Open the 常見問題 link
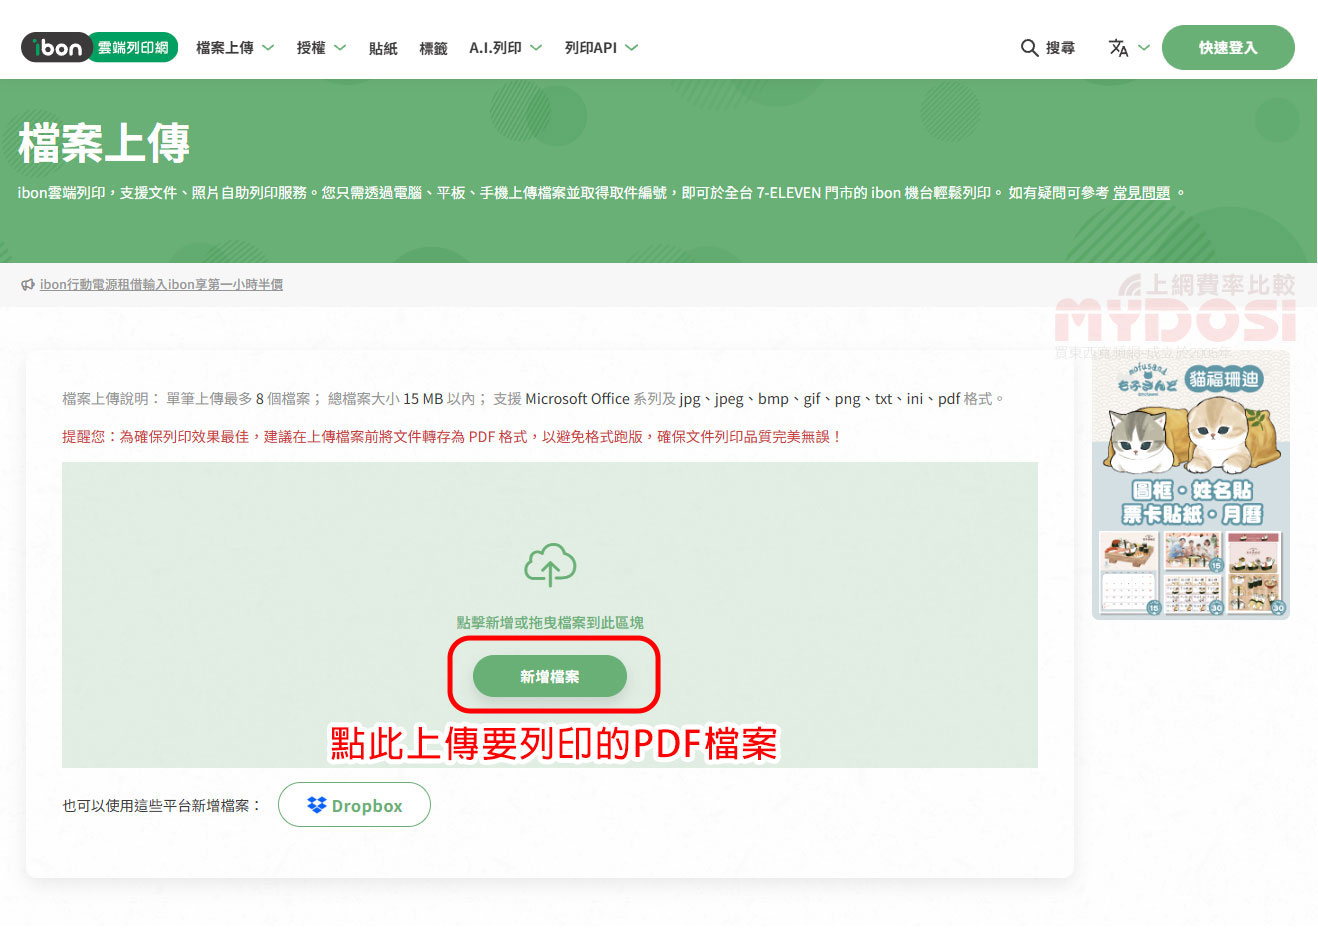The image size is (1318, 933). click(1141, 193)
